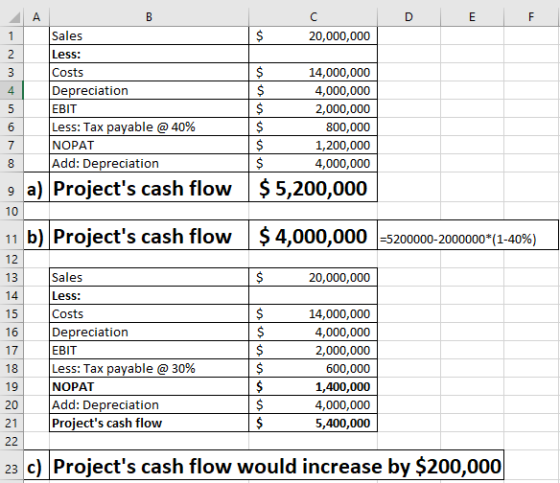Click the $ 4,000,000 cash flow cell
Image resolution: width=560 pixels, height=483 pixels.
313,235
